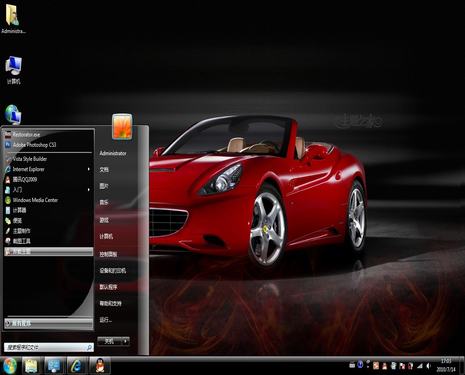This screenshot has height=375, width=465.
Task: Open 计算机 in Start menu right pane
Action: (106, 236)
